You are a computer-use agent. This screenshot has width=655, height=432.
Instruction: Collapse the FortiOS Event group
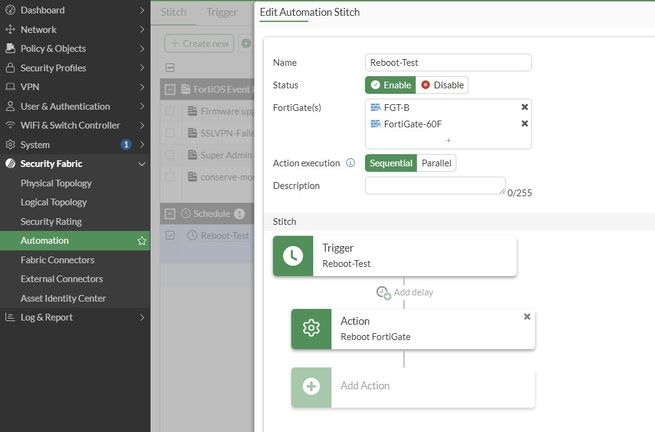(170, 89)
